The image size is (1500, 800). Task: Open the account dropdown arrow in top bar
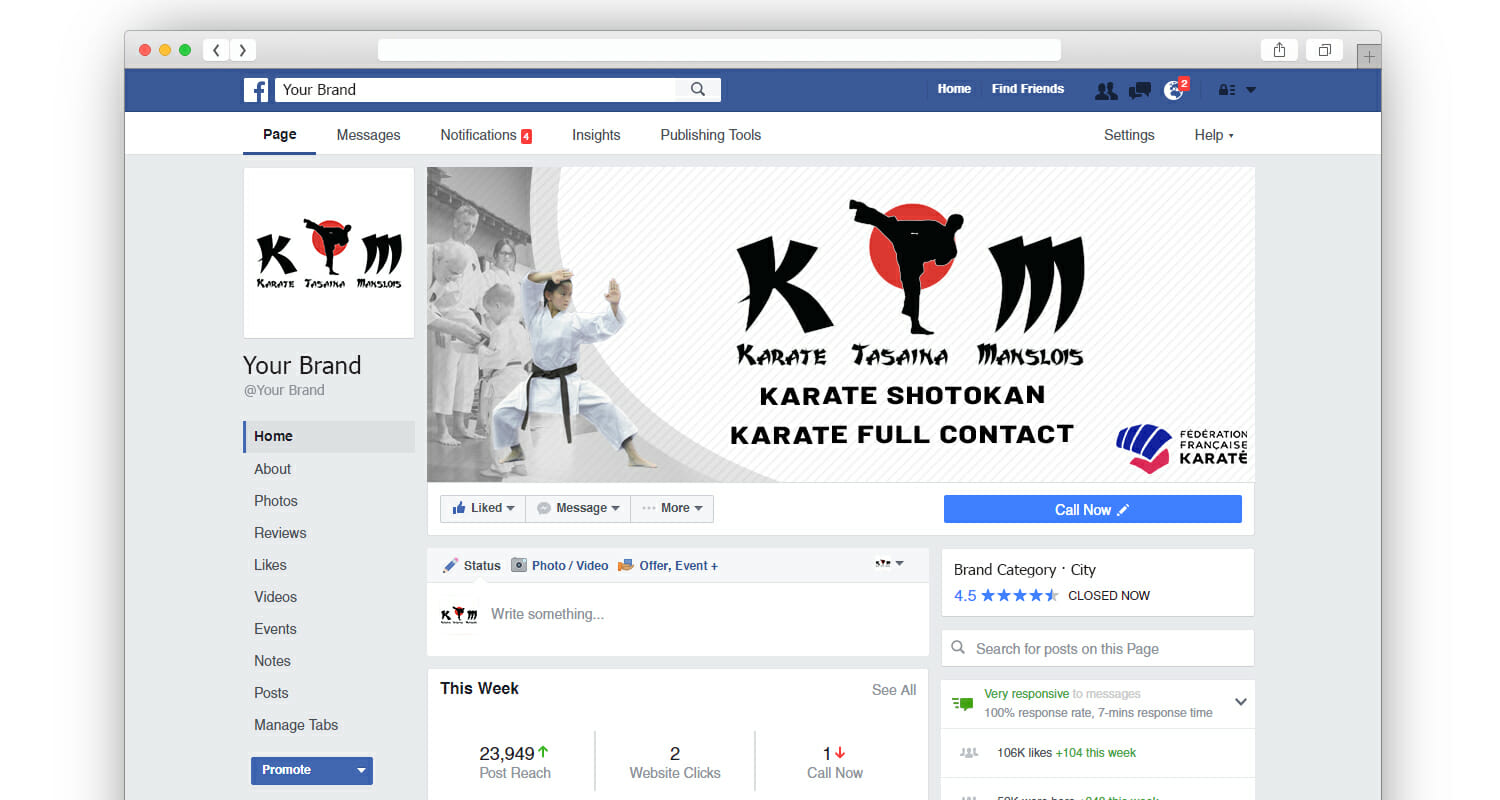click(1251, 90)
